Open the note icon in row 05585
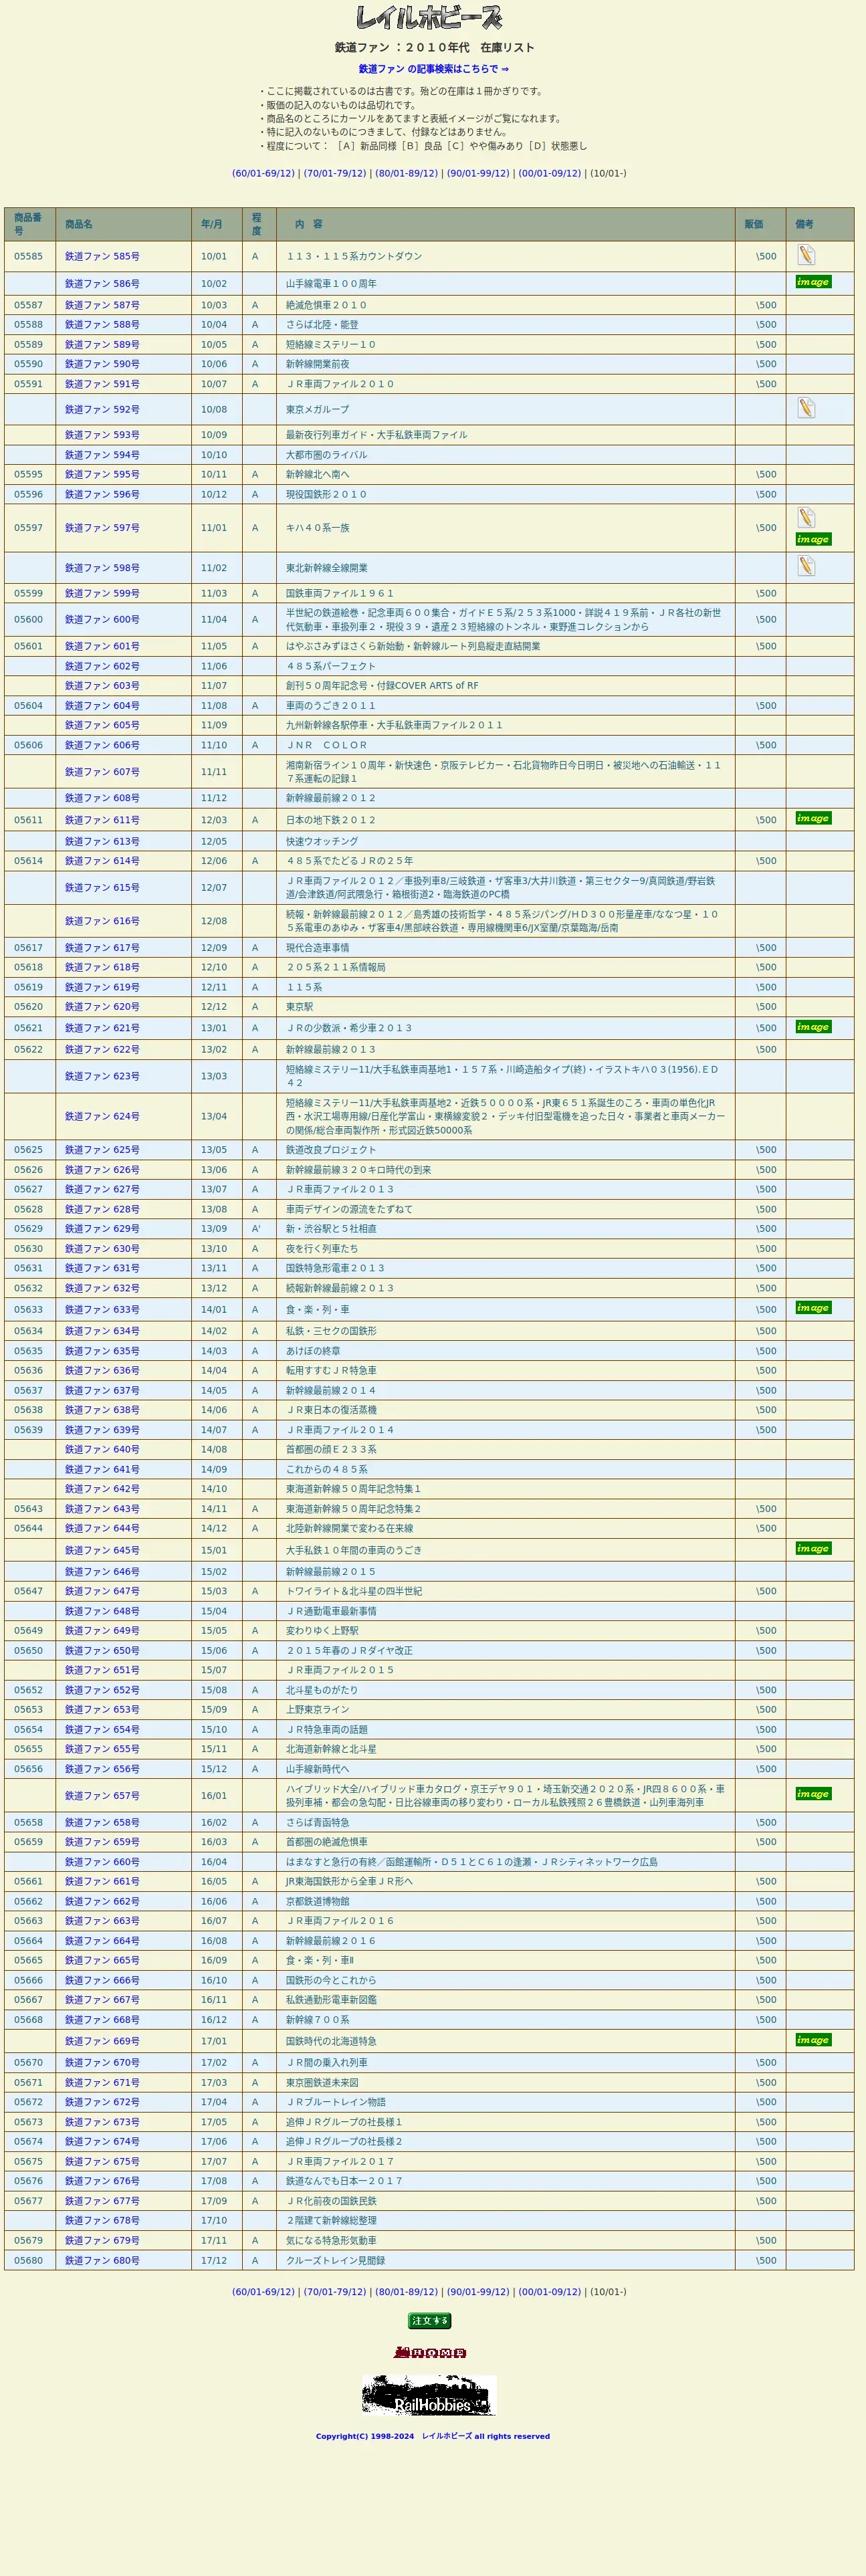The width and height of the screenshot is (866, 2576). coord(806,255)
